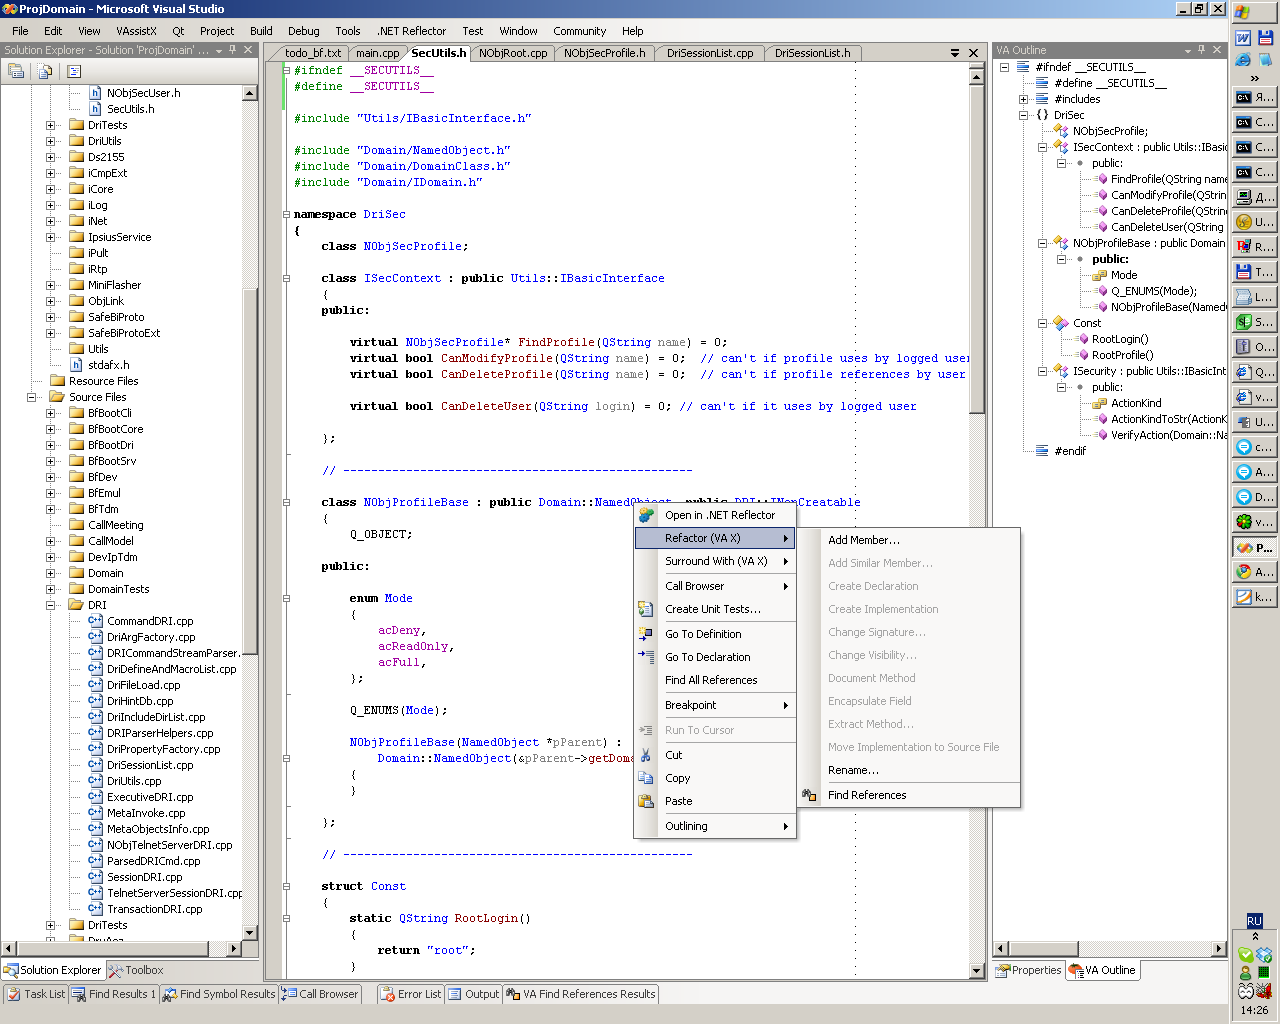The width and height of the screenshot is (1280, 1024).
Task: Collapse namespace DriSec code outlining block
Action: coord(286,214)
